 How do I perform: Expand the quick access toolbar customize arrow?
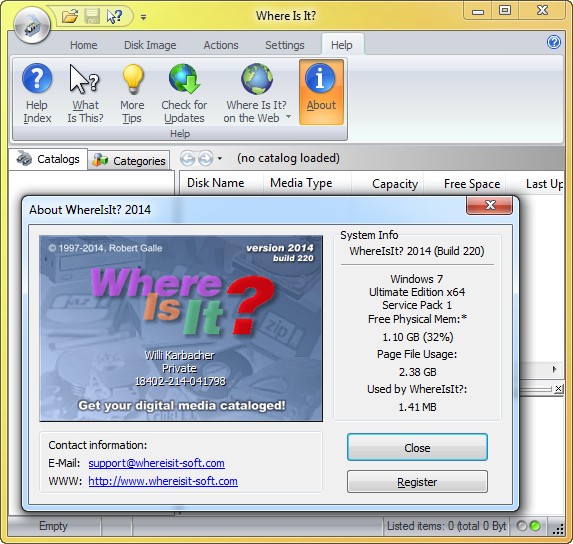click(143, 17)
